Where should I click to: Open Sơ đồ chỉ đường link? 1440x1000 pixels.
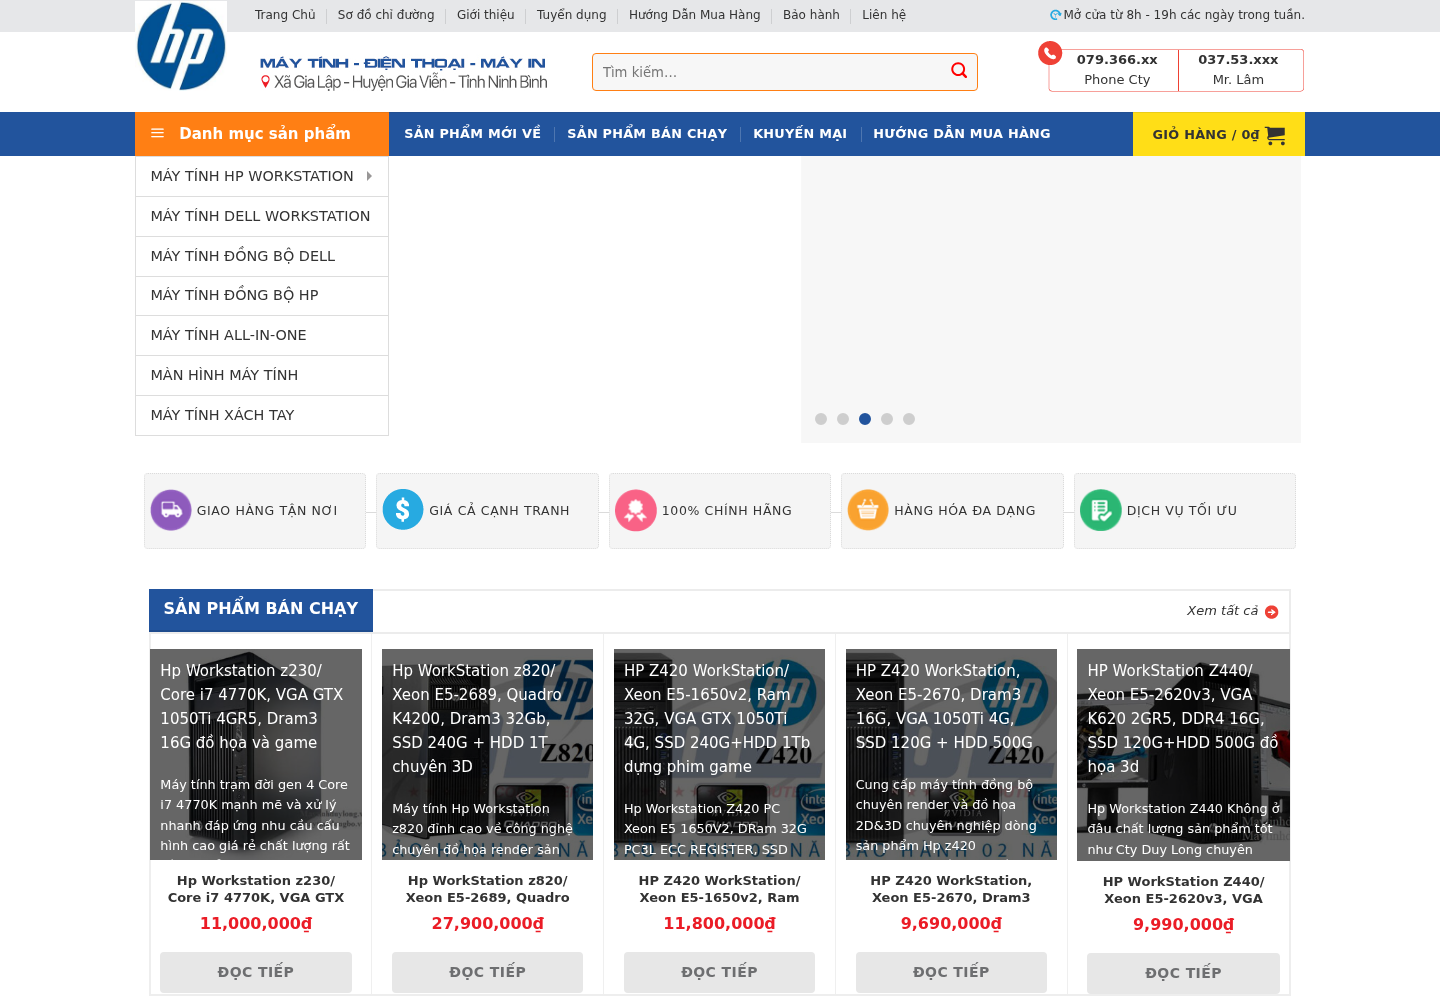click(x=386, y=15)
